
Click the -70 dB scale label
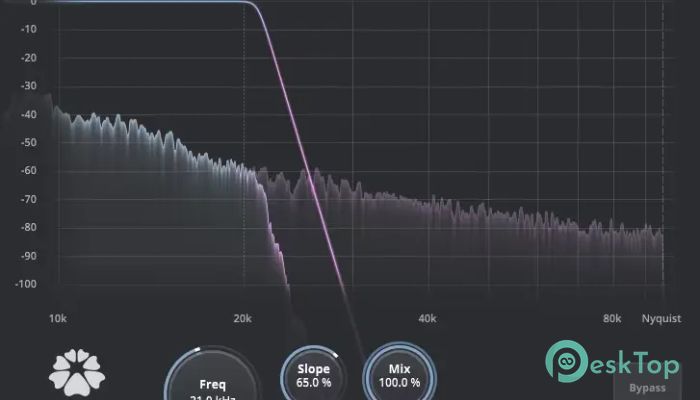[x=27, y=200]
